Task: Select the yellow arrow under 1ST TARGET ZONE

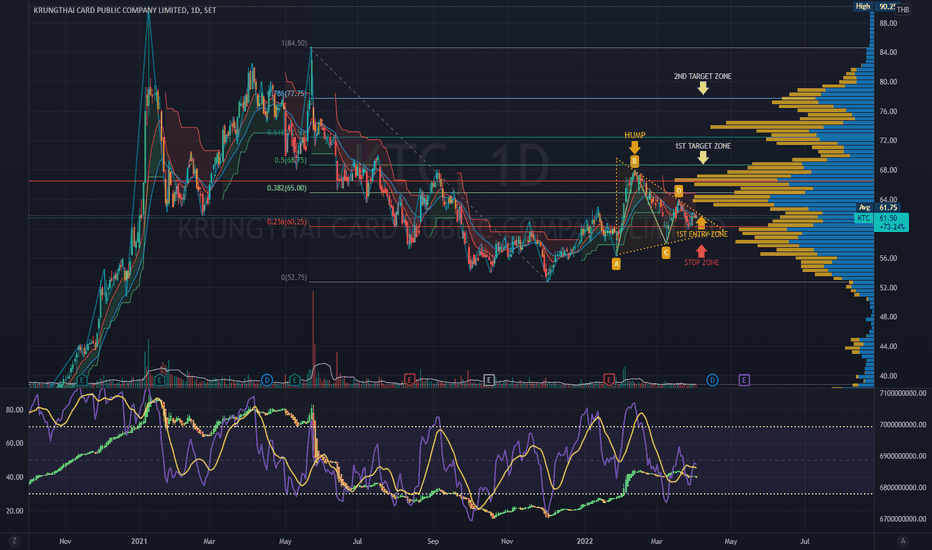Action: point(703,157)
